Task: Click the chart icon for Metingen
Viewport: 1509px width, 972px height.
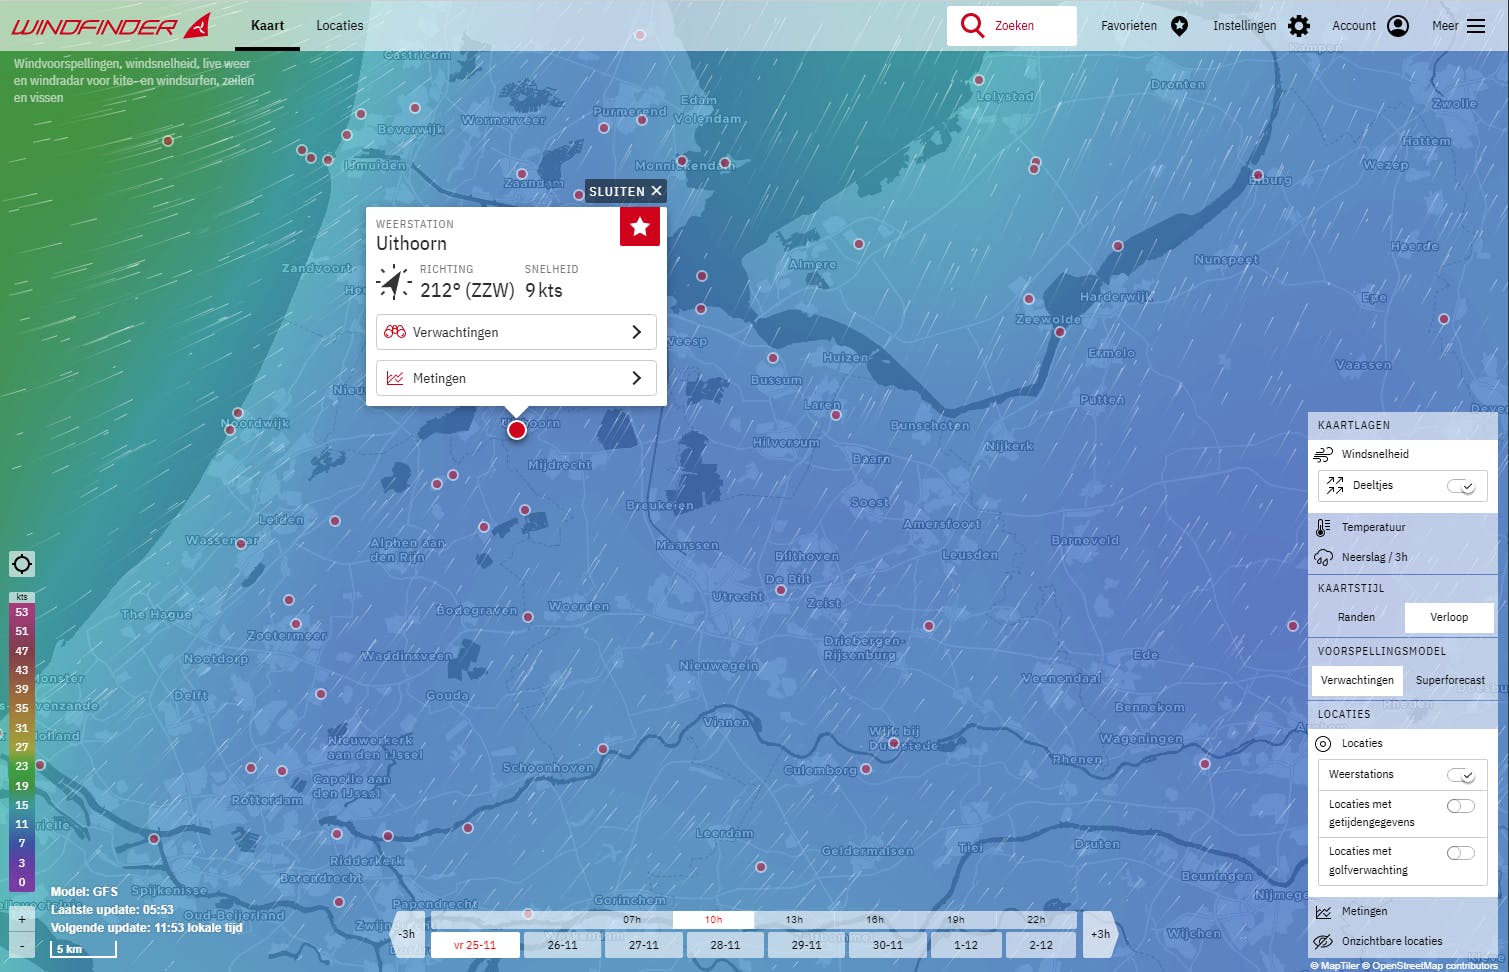Action: [395, 378]
